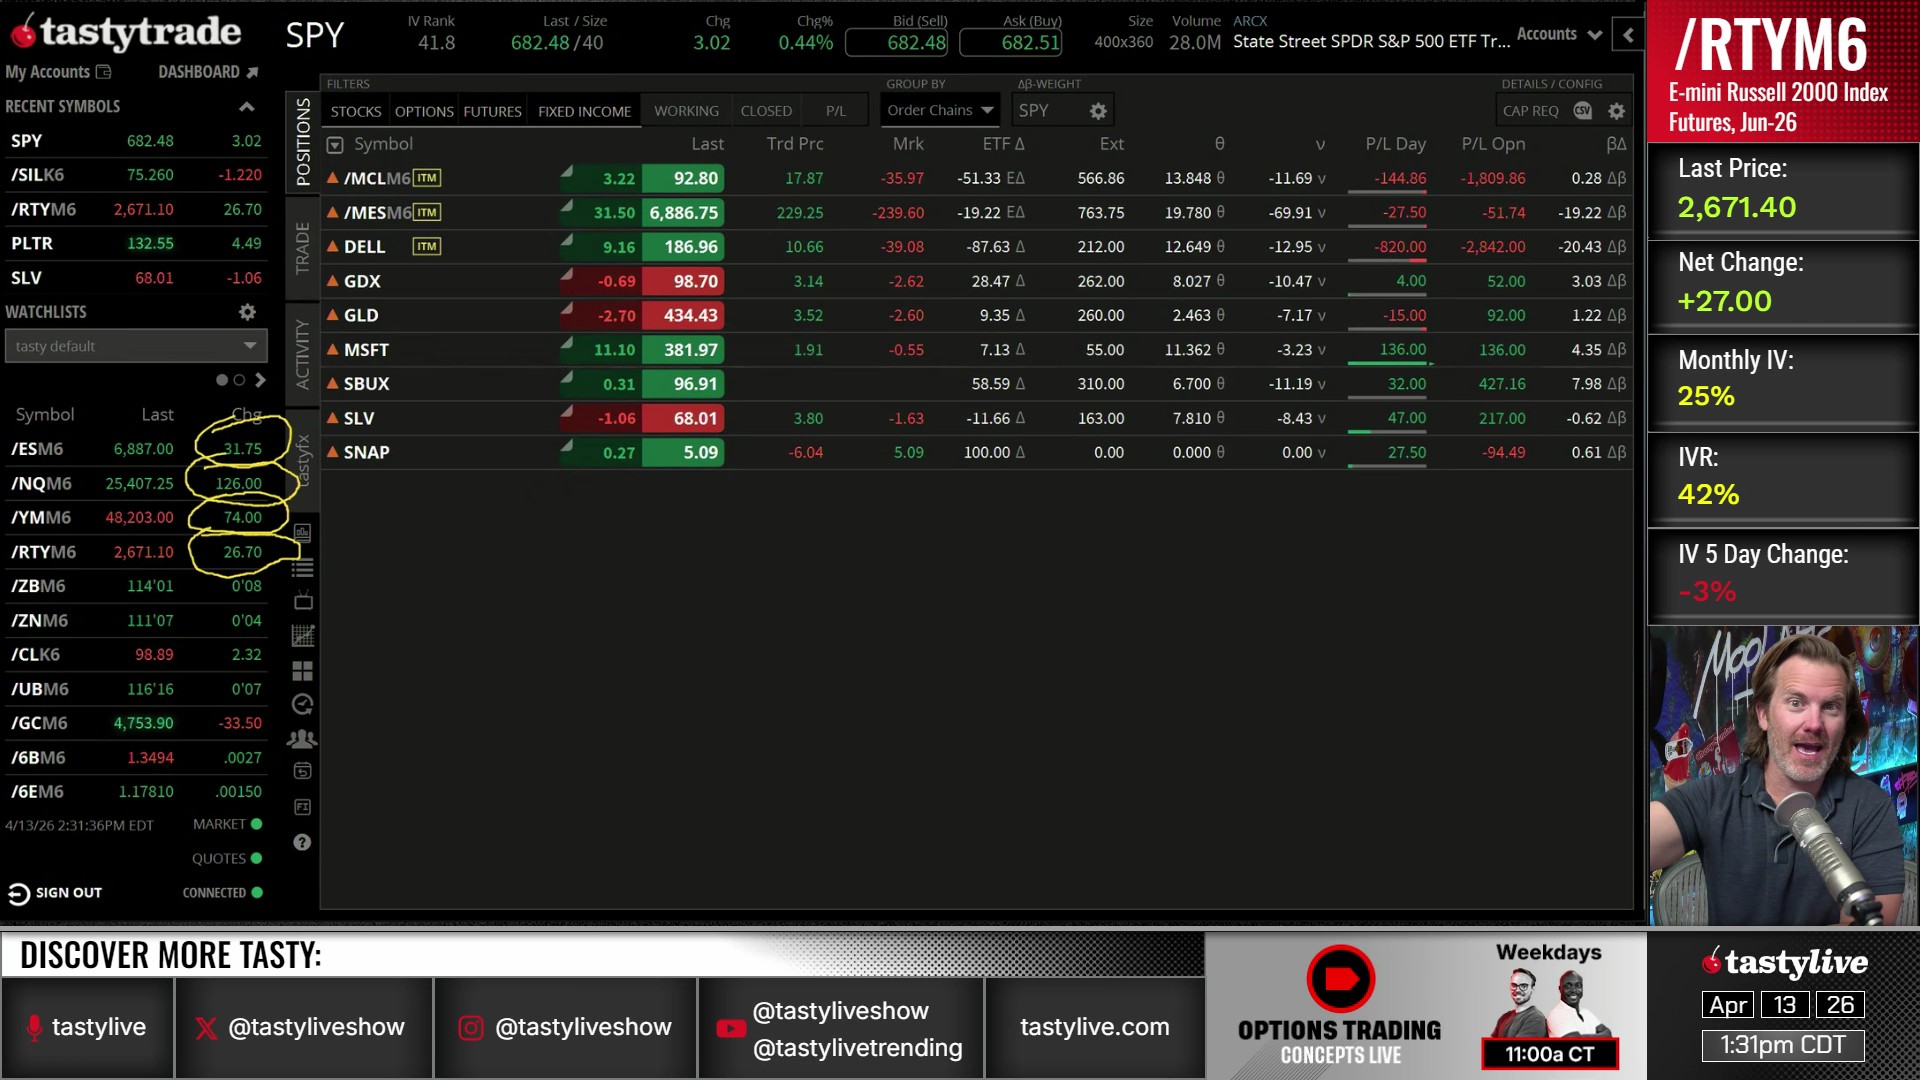Expand tasty default watchlist dropdown
1920x1080 pixels.
point(136,346)
